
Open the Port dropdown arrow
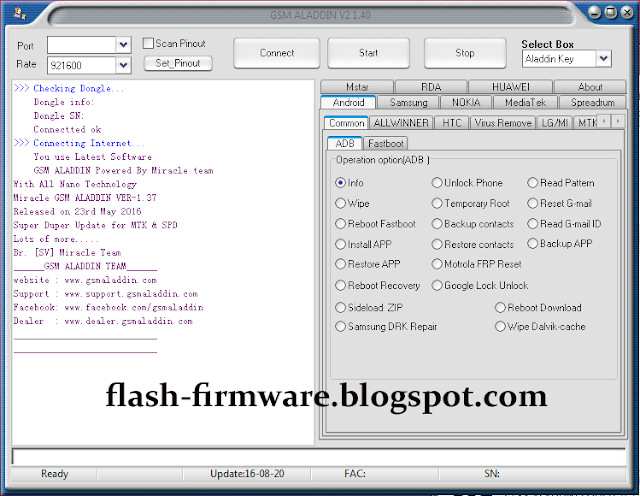tap(123, 44)
